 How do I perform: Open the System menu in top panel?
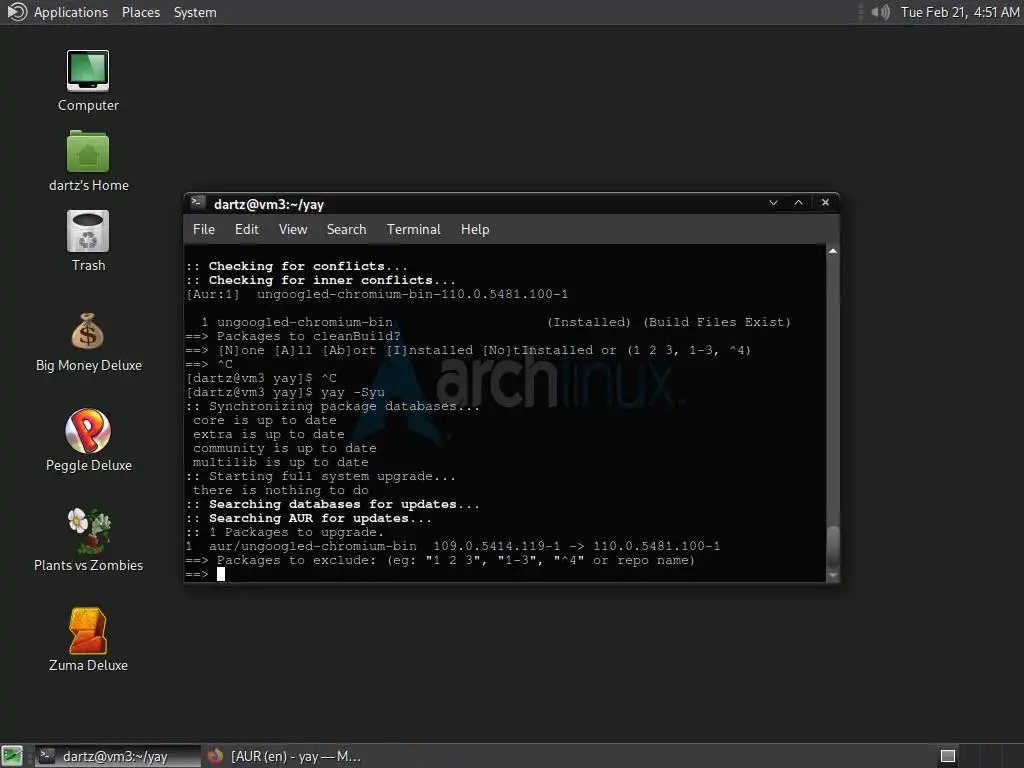[195, 12]
